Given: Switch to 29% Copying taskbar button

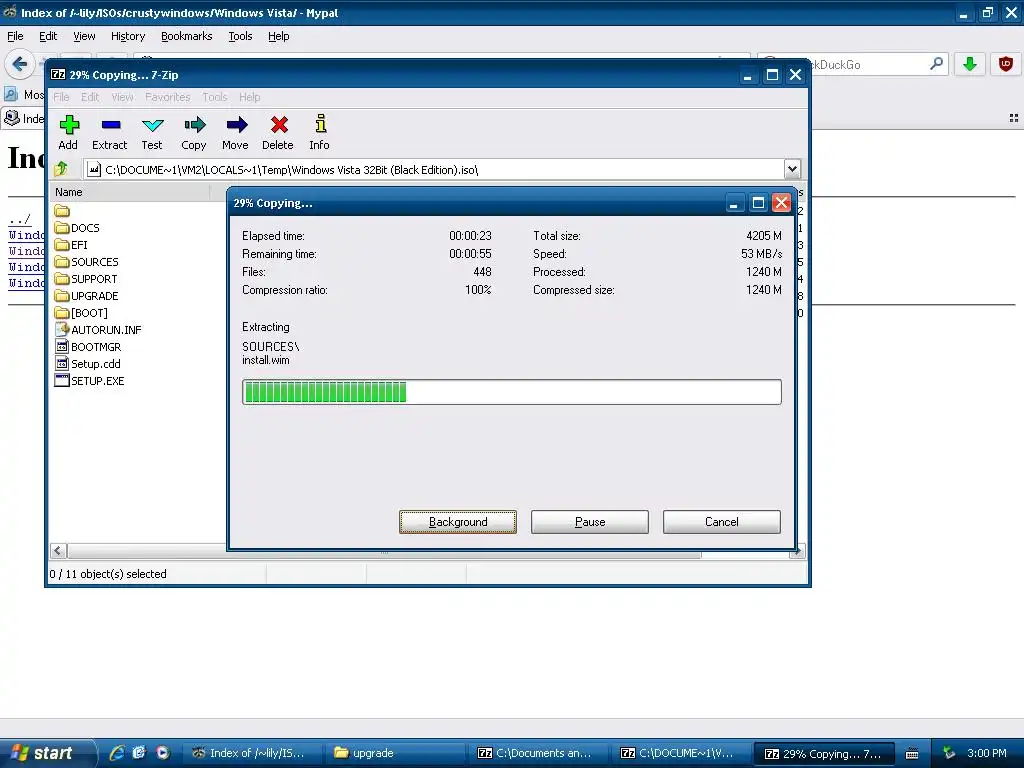Looking at the screenshot, I should pyautogui.click(x=823, y=753).
